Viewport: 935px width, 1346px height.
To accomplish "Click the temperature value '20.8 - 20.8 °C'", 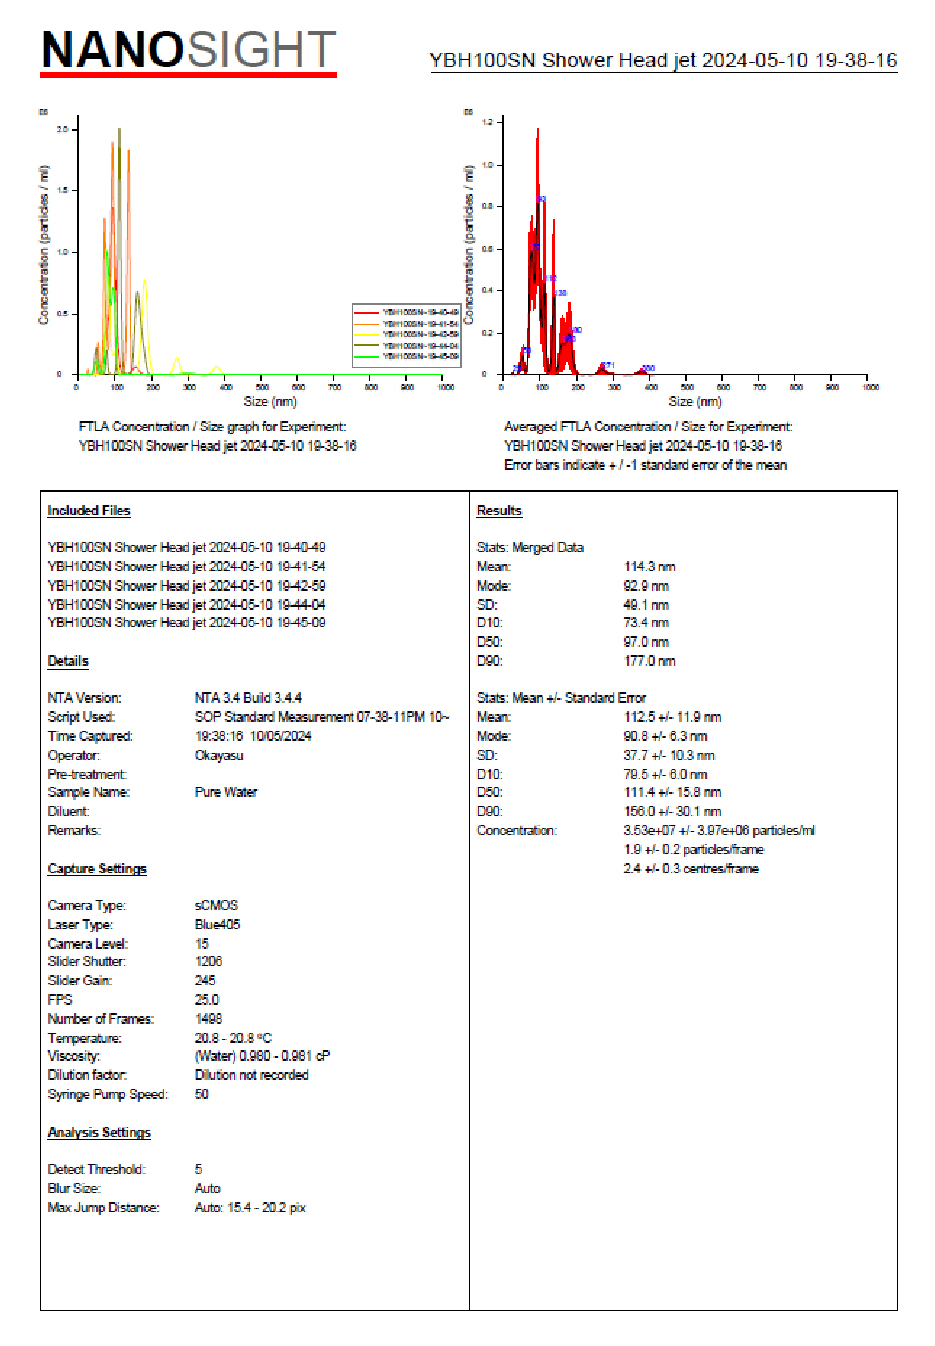I will pyautogui.click(x=233, y=1038).
